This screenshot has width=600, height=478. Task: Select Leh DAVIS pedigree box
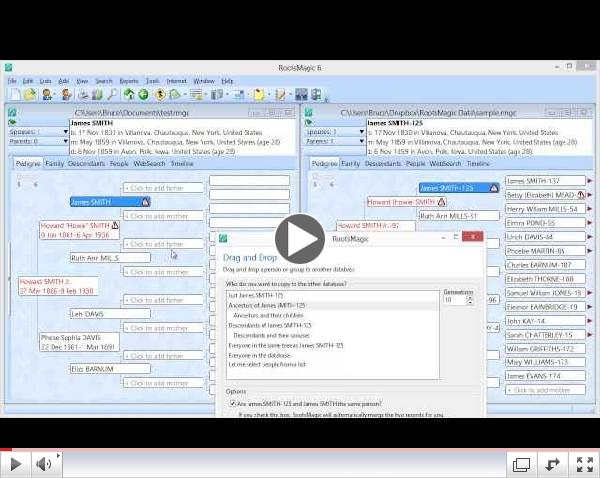(x=110, y=314)
